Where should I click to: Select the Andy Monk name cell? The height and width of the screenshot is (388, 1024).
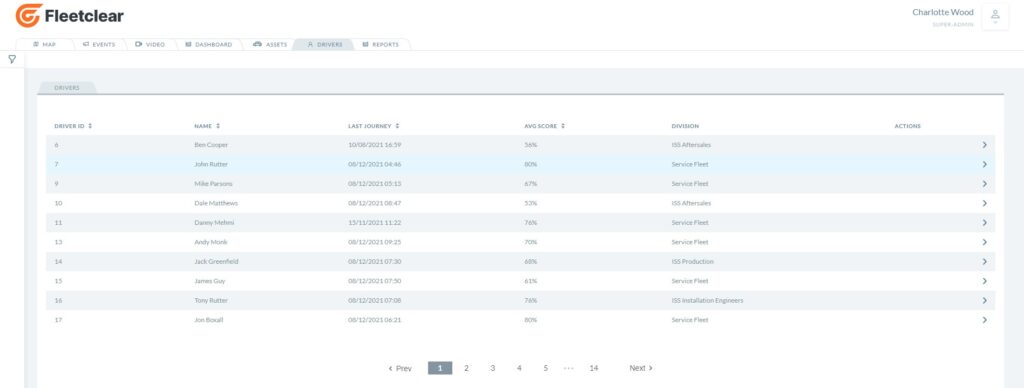210,242
